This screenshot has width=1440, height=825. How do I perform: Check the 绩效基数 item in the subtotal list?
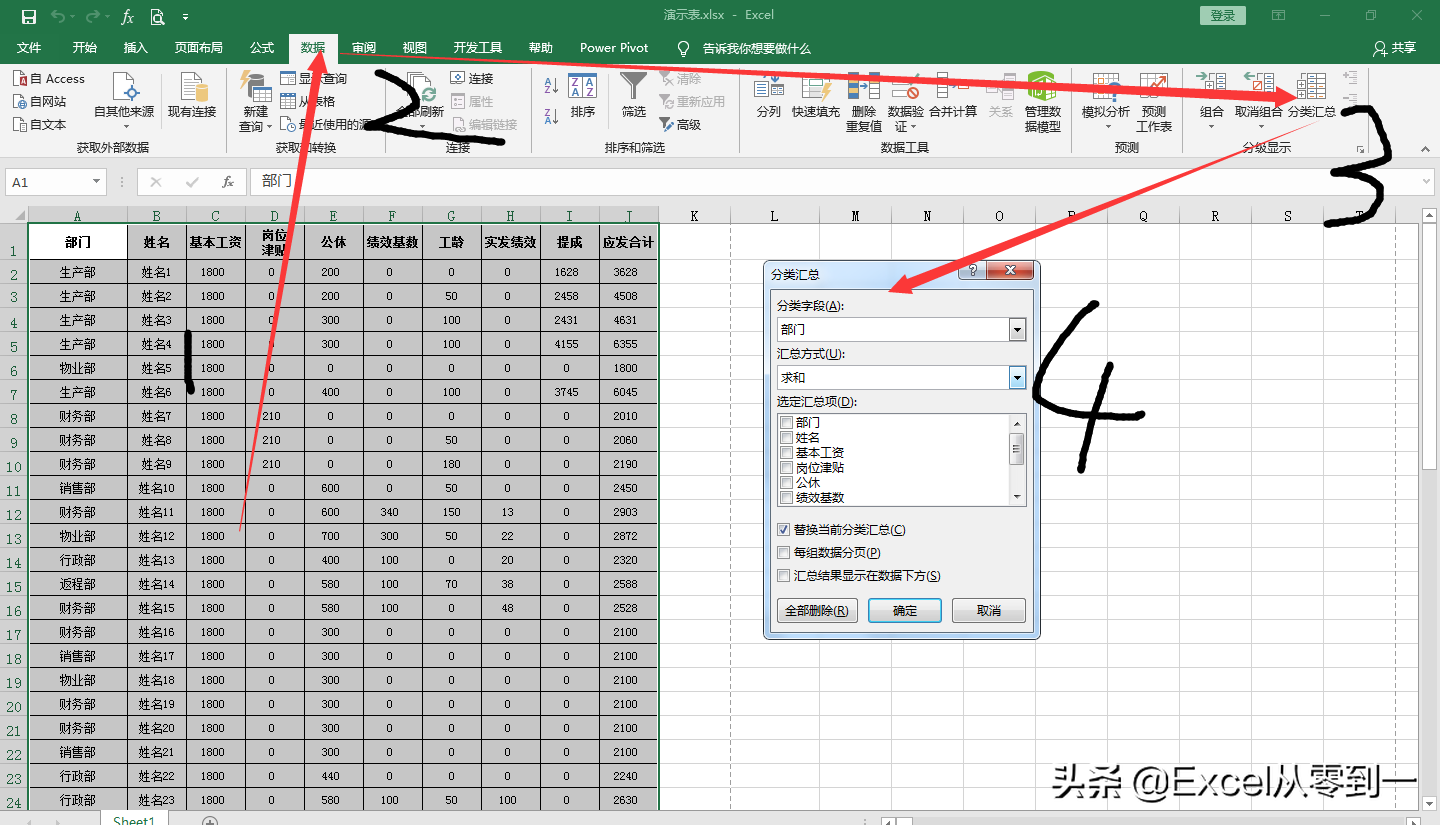tap(786, 498)
